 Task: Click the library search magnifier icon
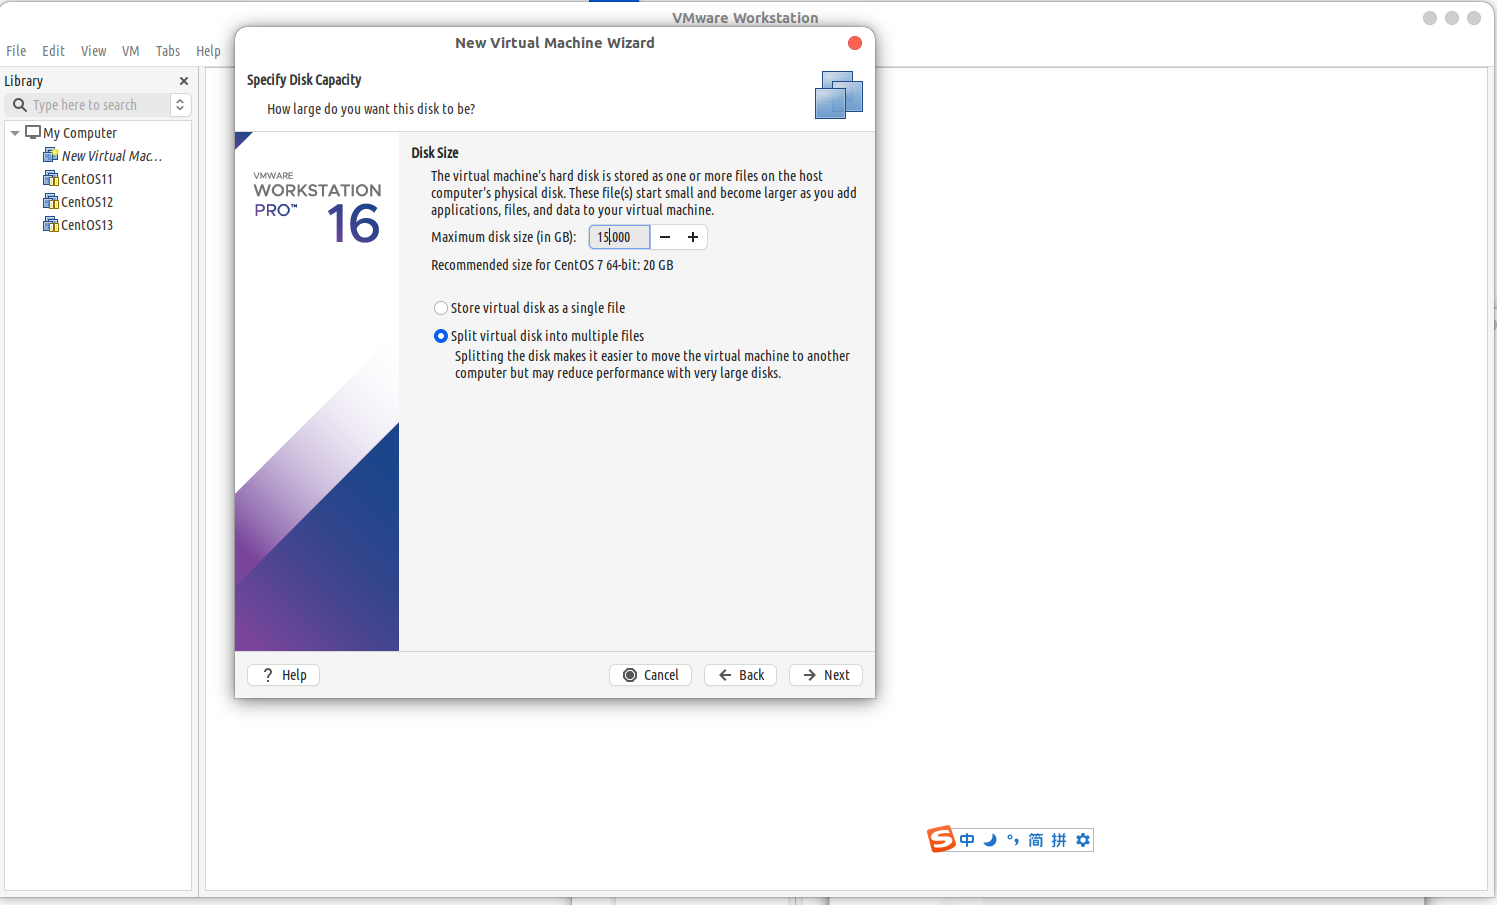(x=19, y=105)
